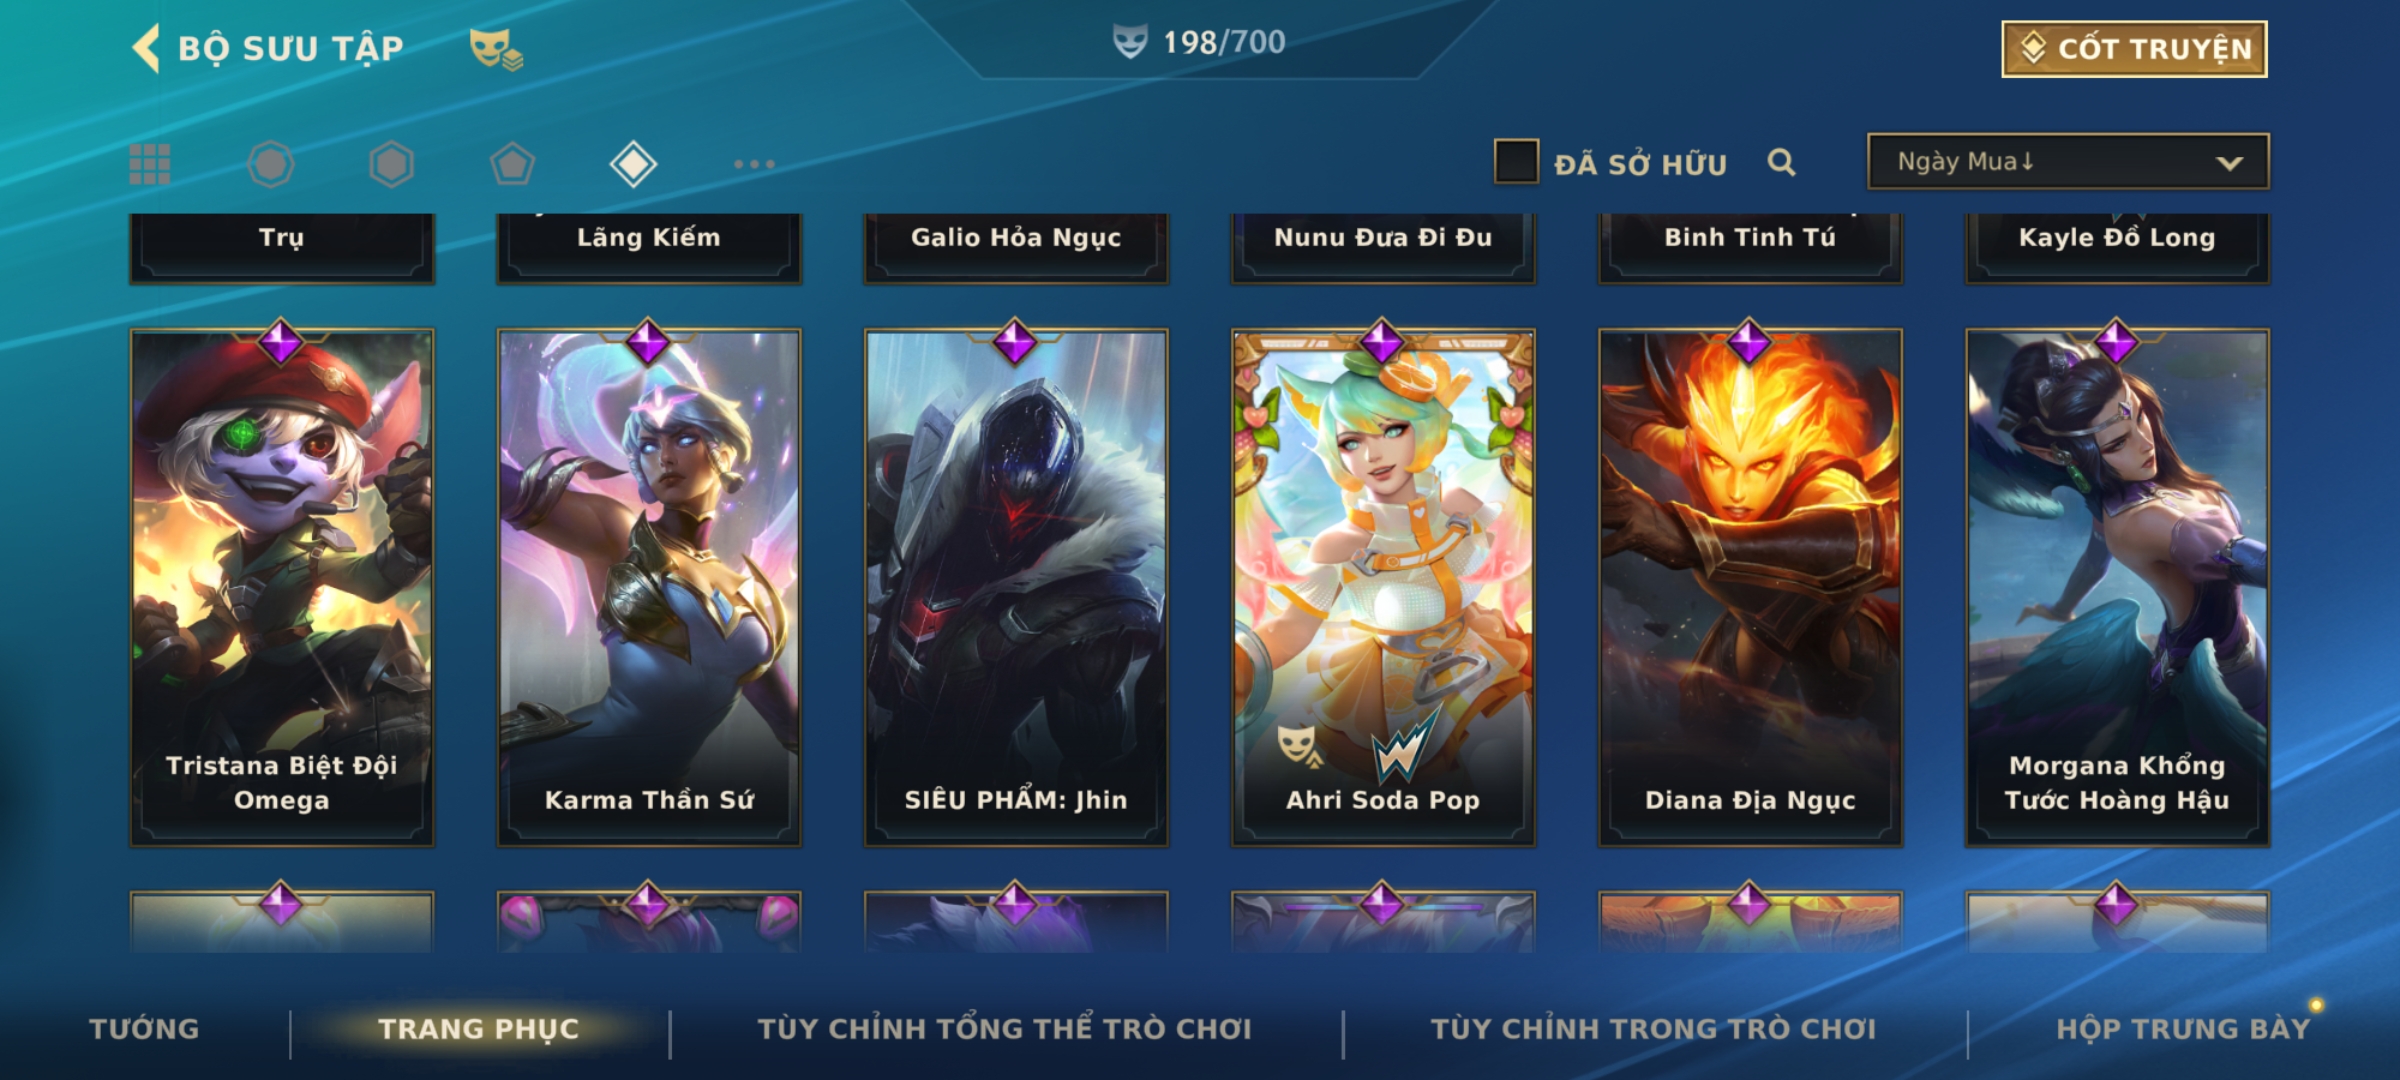Image resolution: width=2400 pixels, height=1080 pixels.
Task: Go back using the Bộ Sưu Tập arrow
Action: pyautogui.click(x=147, y=48)
